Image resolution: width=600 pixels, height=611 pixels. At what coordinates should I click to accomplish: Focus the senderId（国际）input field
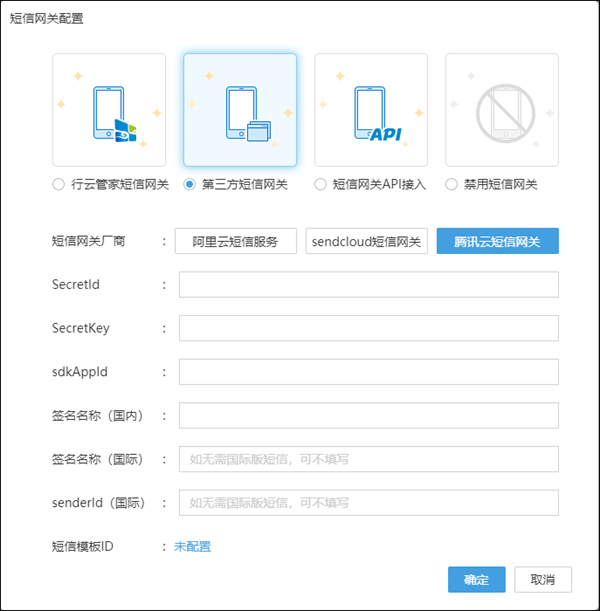368,502
